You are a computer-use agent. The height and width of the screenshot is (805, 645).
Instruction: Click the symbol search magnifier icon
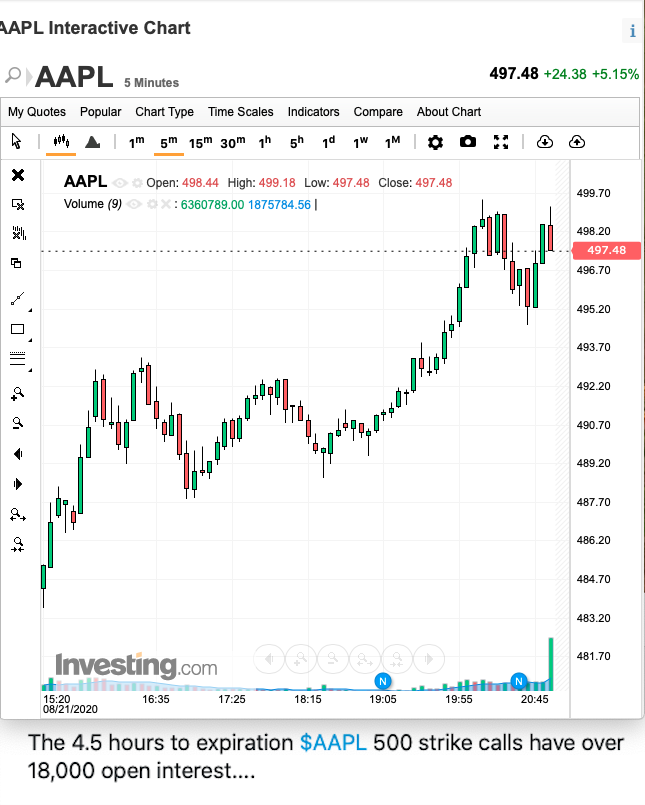(x=13, y=75)
